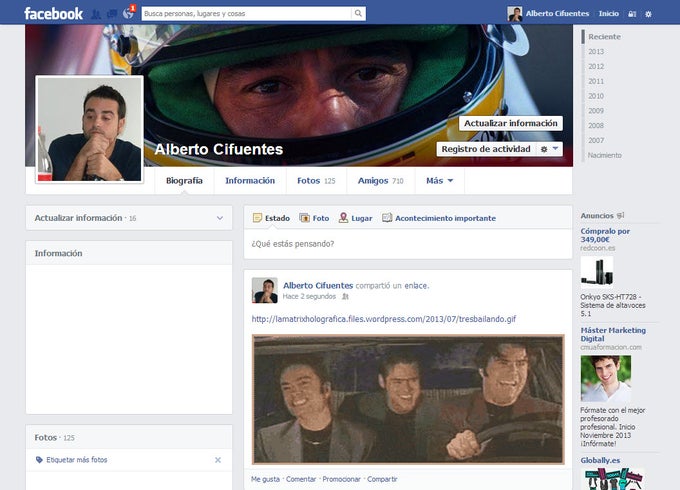Image resolution: width=680 pixels, height=490 pixels.
Task: Jump to 2012 in the timeline
Action: 596,66
